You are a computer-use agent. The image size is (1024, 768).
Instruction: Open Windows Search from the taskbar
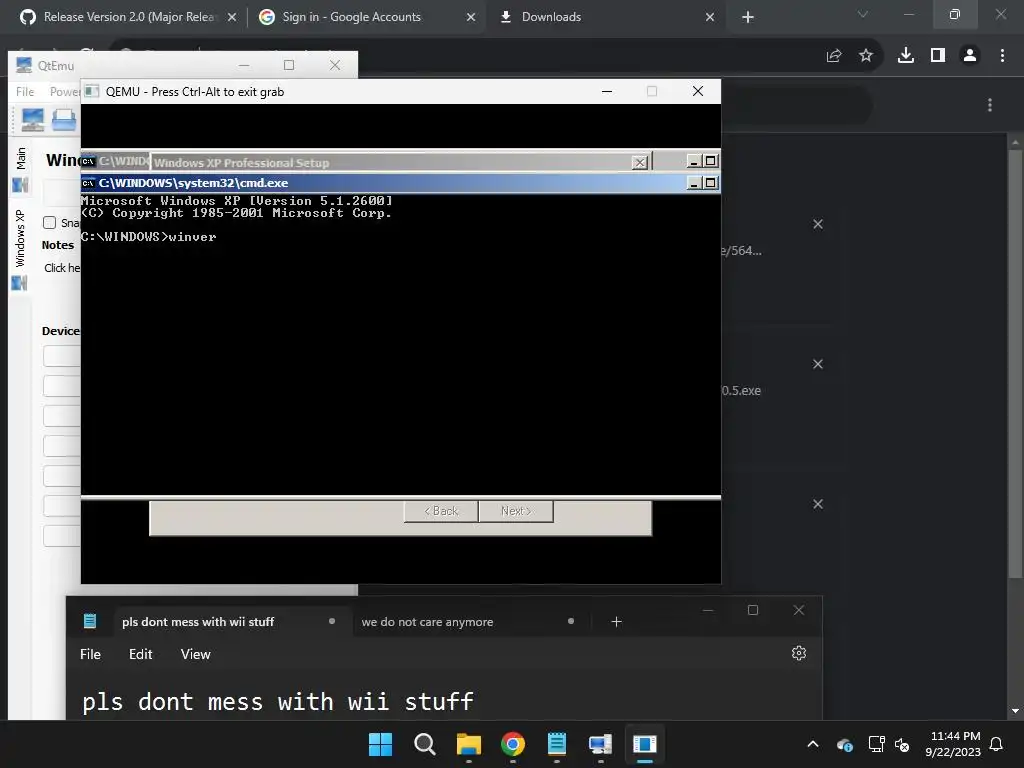pyautogui.click(x=424, y=744)
